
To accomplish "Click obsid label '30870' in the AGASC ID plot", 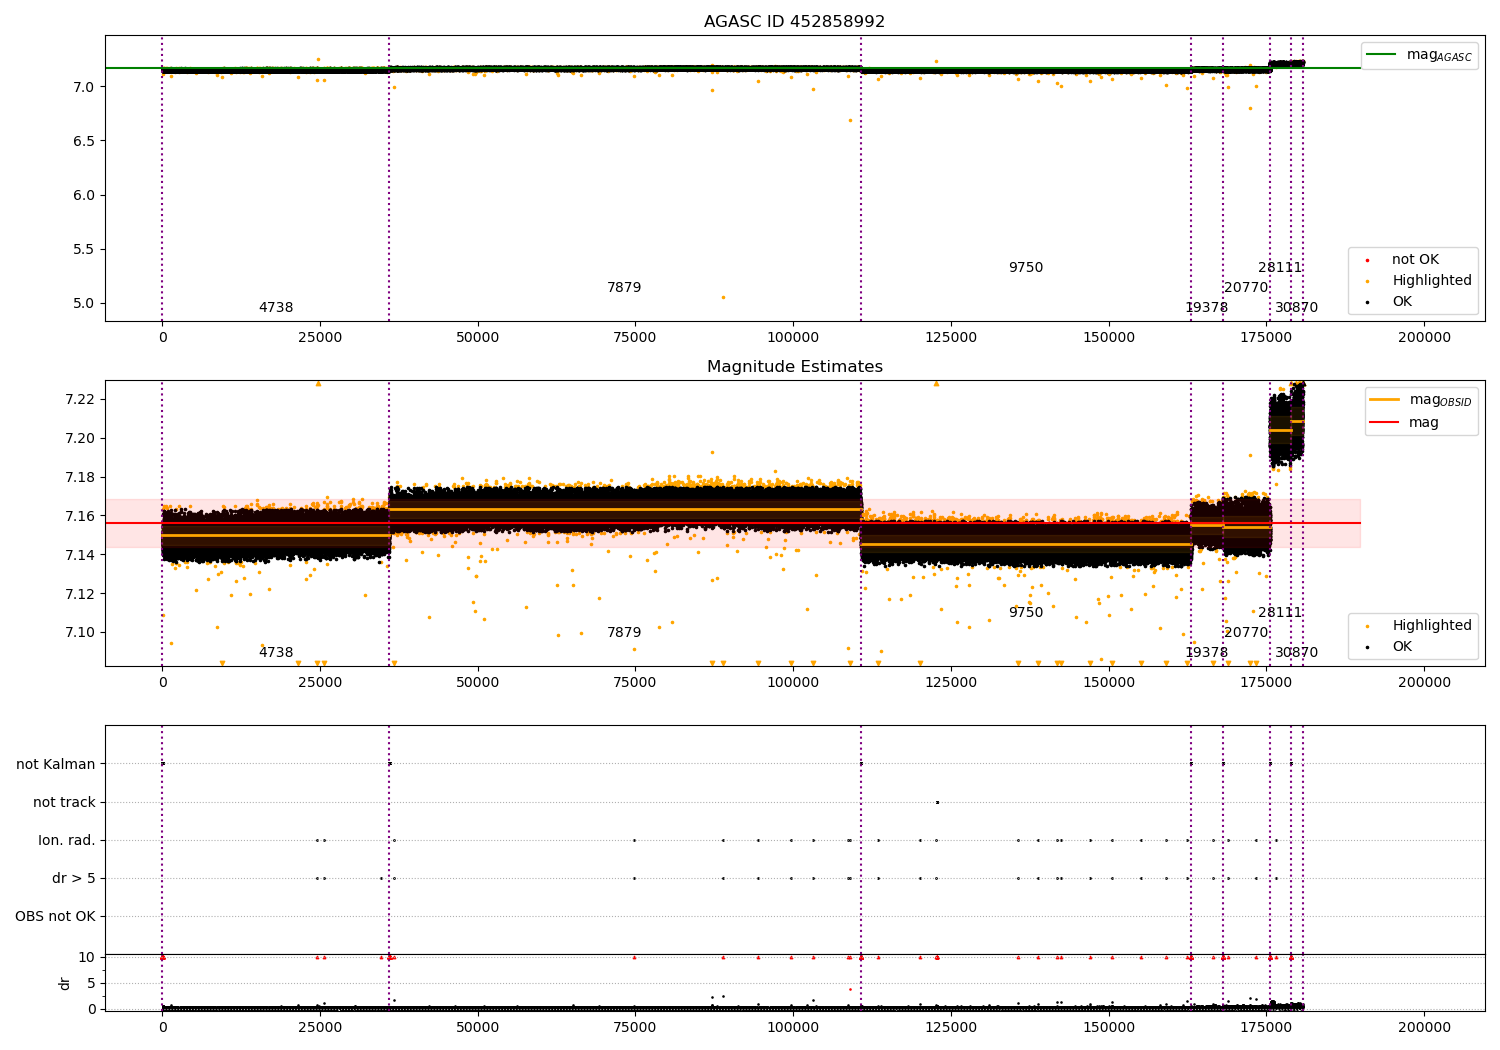I will coord(1296,308).
